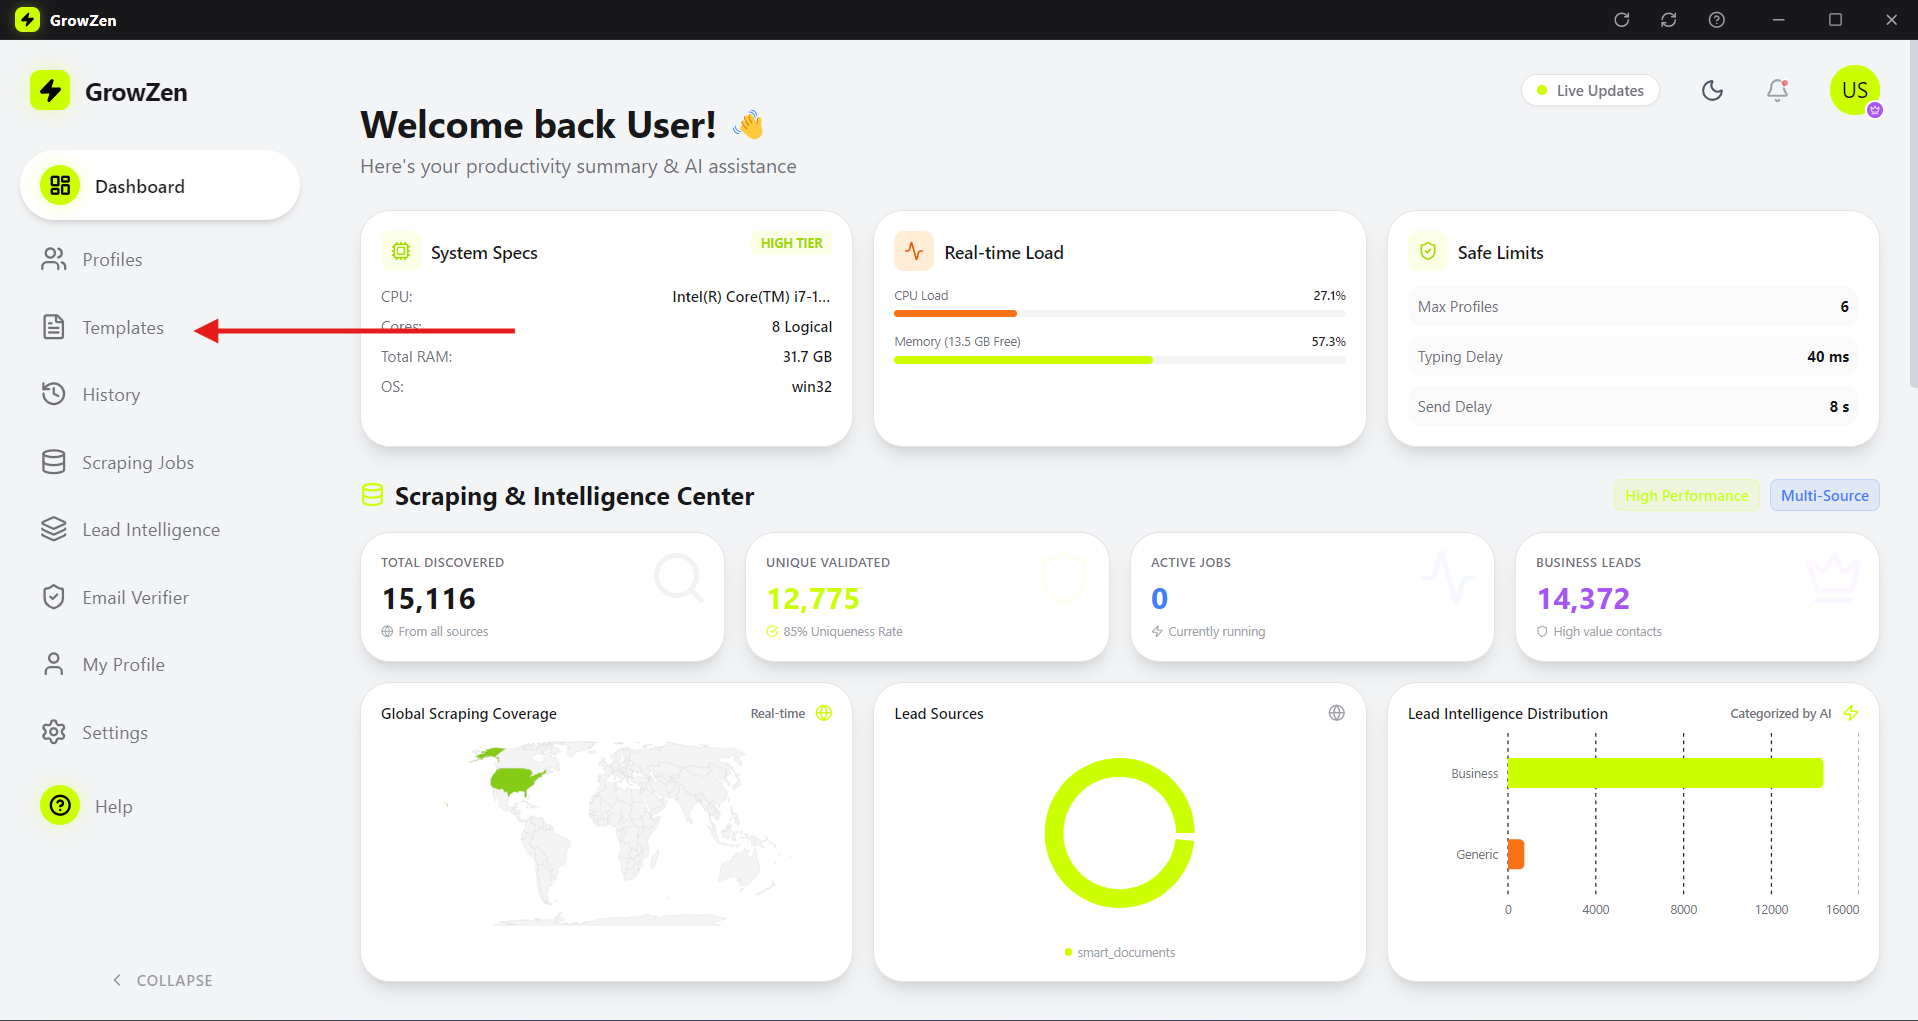Image resolution: width=1918 pixels, height=1021 pixels.
Task: Click the High Performance badge
Action: (1686, 496)
